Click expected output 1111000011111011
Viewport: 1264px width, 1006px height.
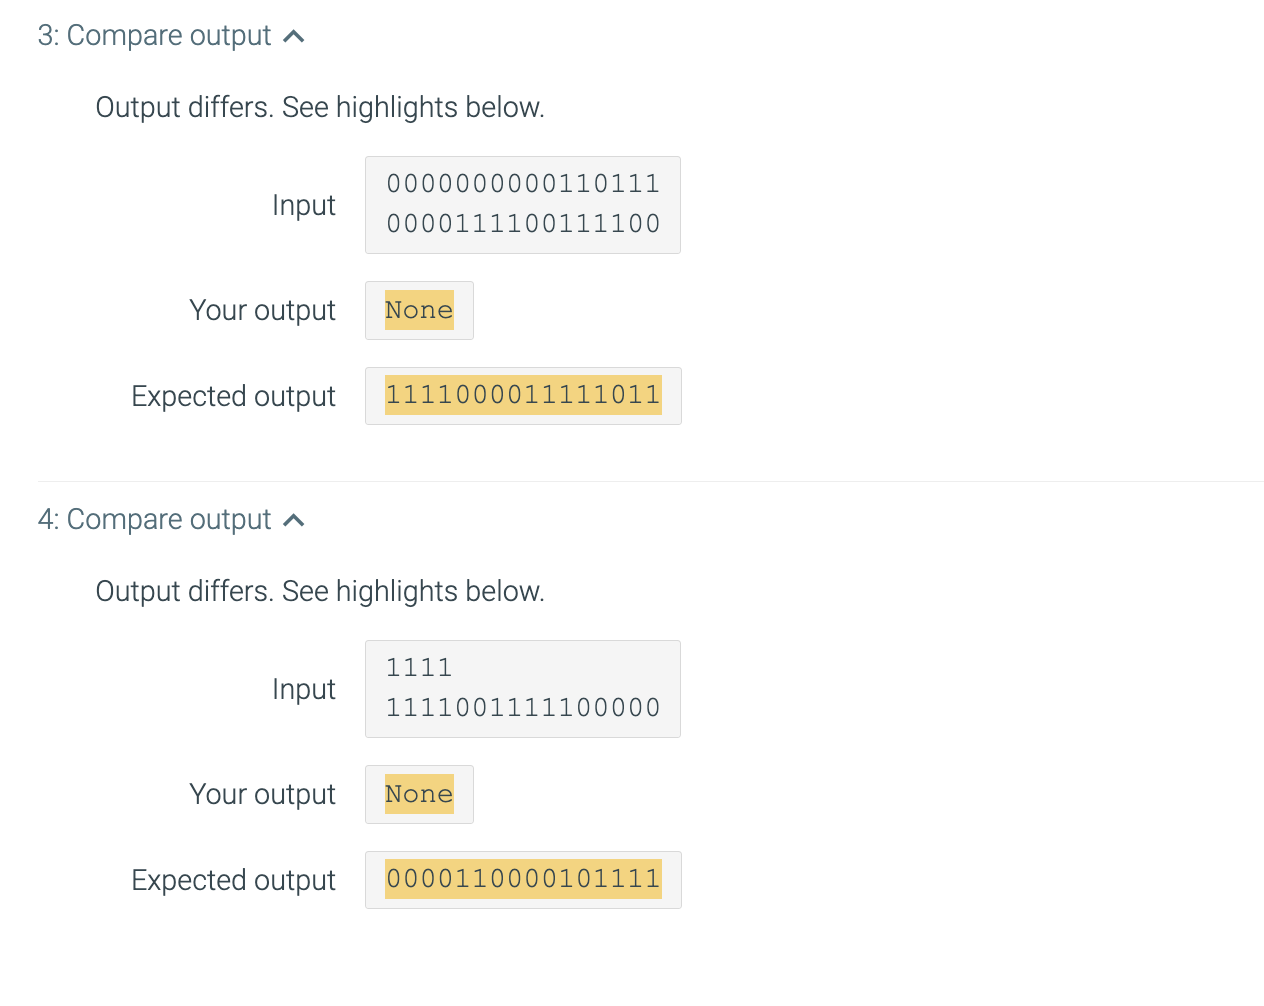click(x=523, y=395)
